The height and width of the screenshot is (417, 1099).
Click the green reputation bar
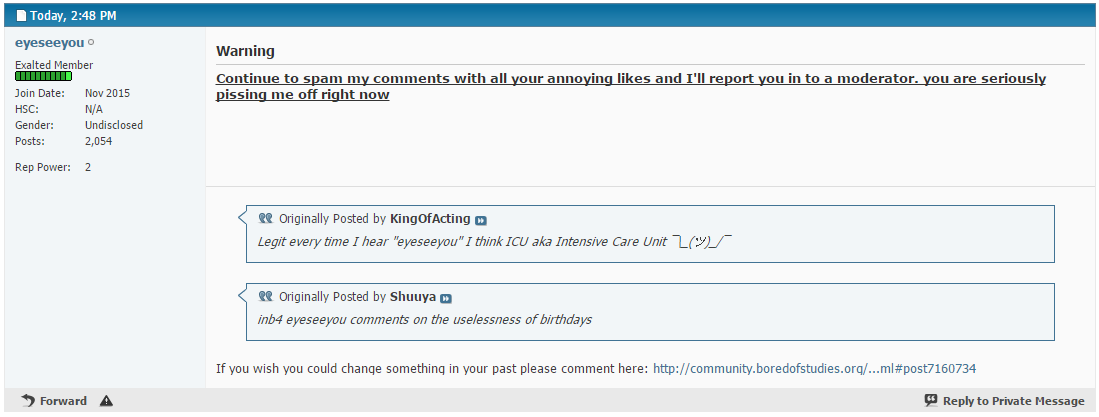[x=43, y=76]
